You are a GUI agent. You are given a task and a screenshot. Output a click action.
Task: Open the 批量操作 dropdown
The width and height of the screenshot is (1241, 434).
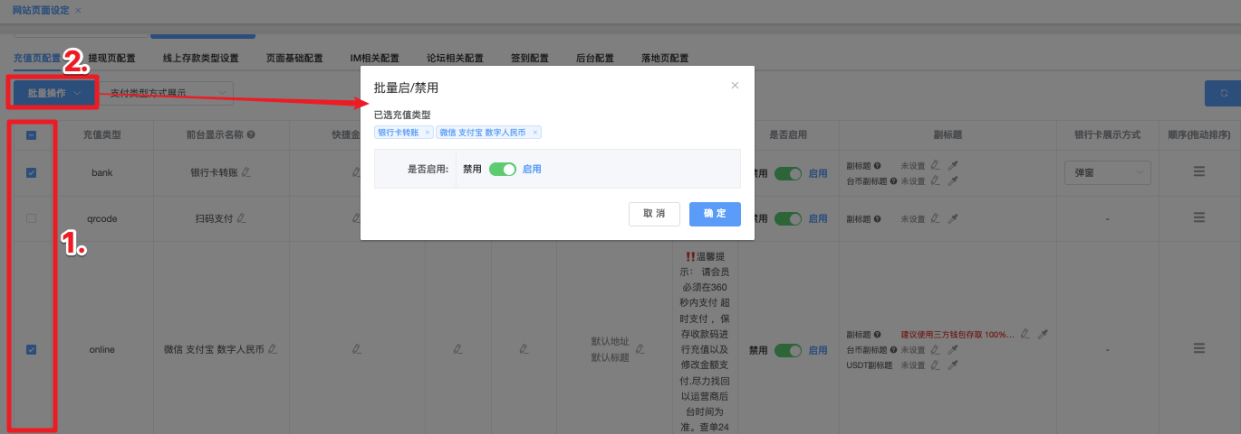54,93
